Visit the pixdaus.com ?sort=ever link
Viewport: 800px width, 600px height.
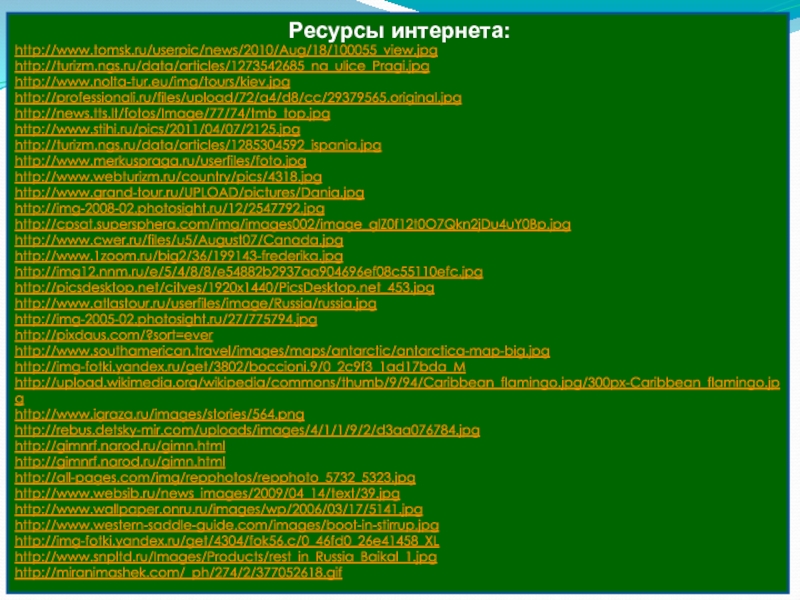tap(113, 335)
